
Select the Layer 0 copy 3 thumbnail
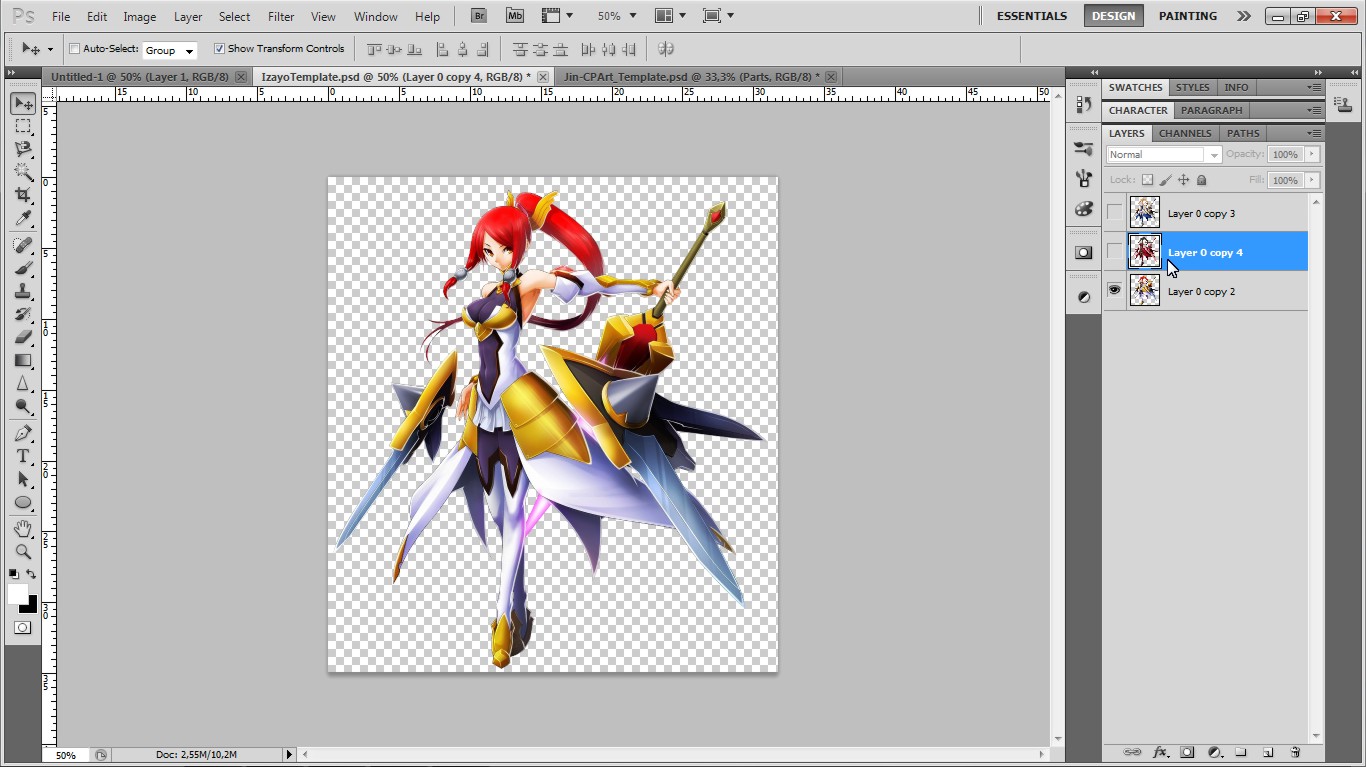1144,213
